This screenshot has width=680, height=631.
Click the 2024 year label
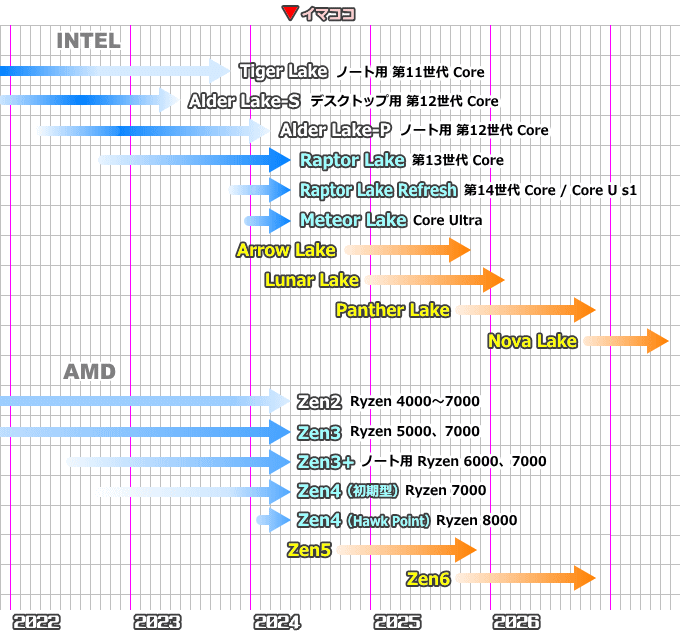tap(277, 622)
